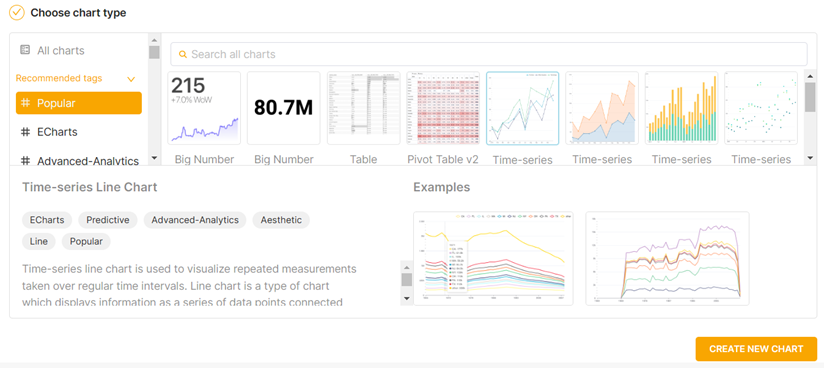Select the Big Number with trendline chart thumbnail

click(204, 108)
